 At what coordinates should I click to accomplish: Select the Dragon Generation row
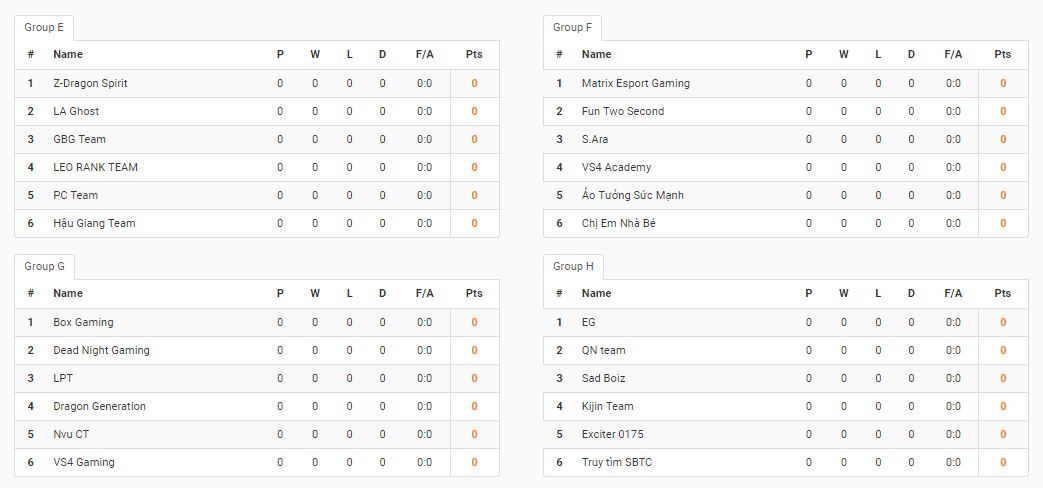click(x=257, y=406)
